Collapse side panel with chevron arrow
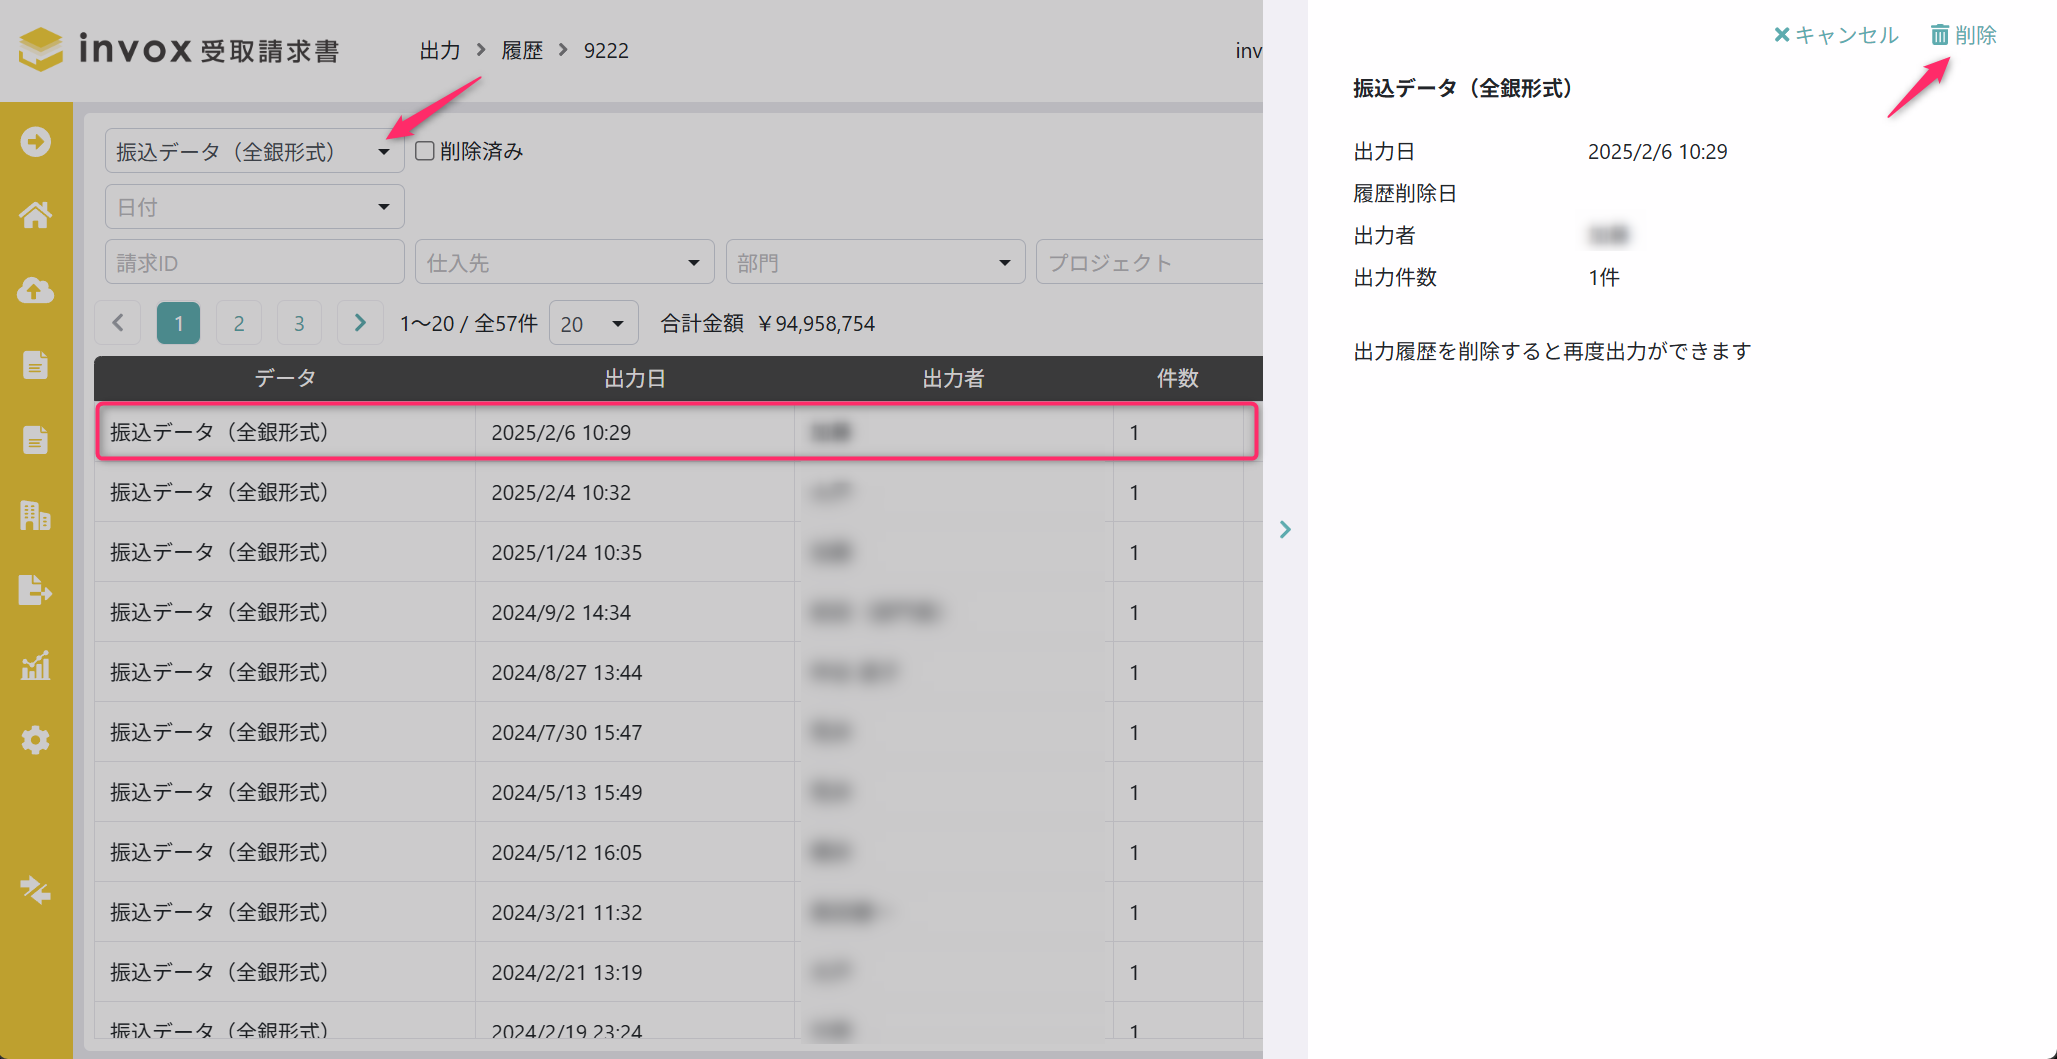 pyautogui.click(x=1285, y=529)
